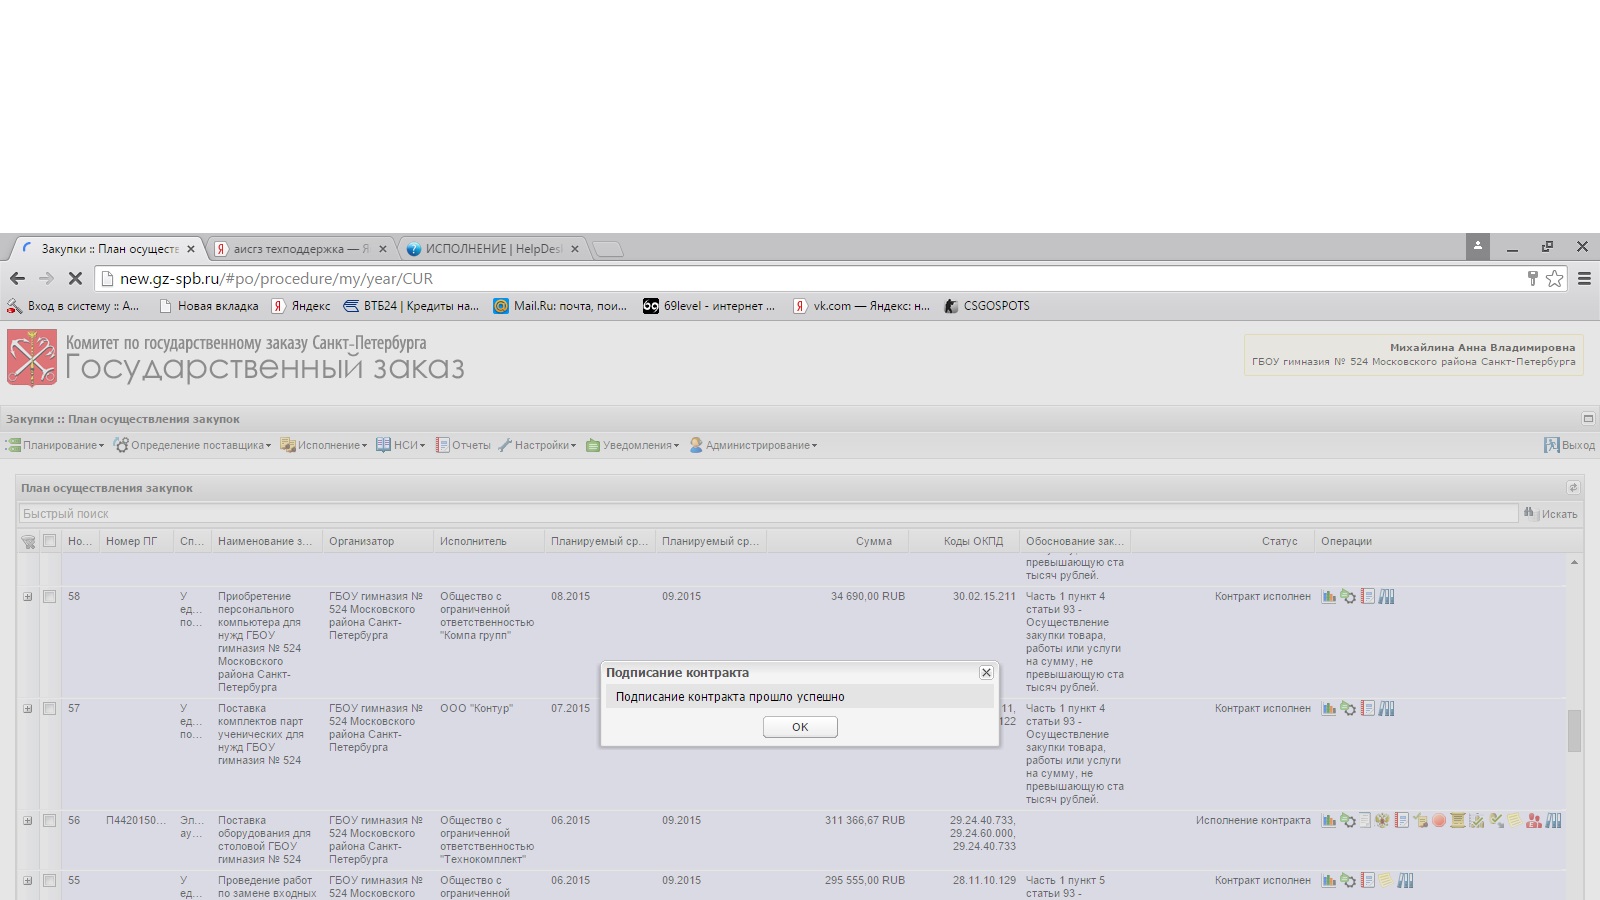Open the Планирование menu

click(x=56, y=445)
